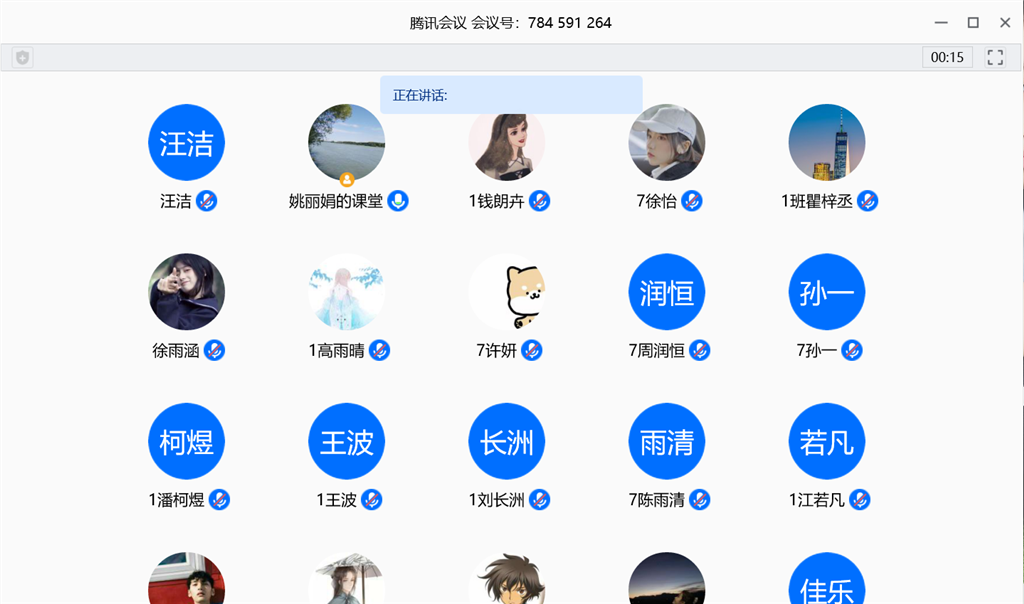Image resolution: width=1024 pixels, height=604 pixels.
Task: Close the 腾讯会议 meeting window
Action: [1005, 23]
